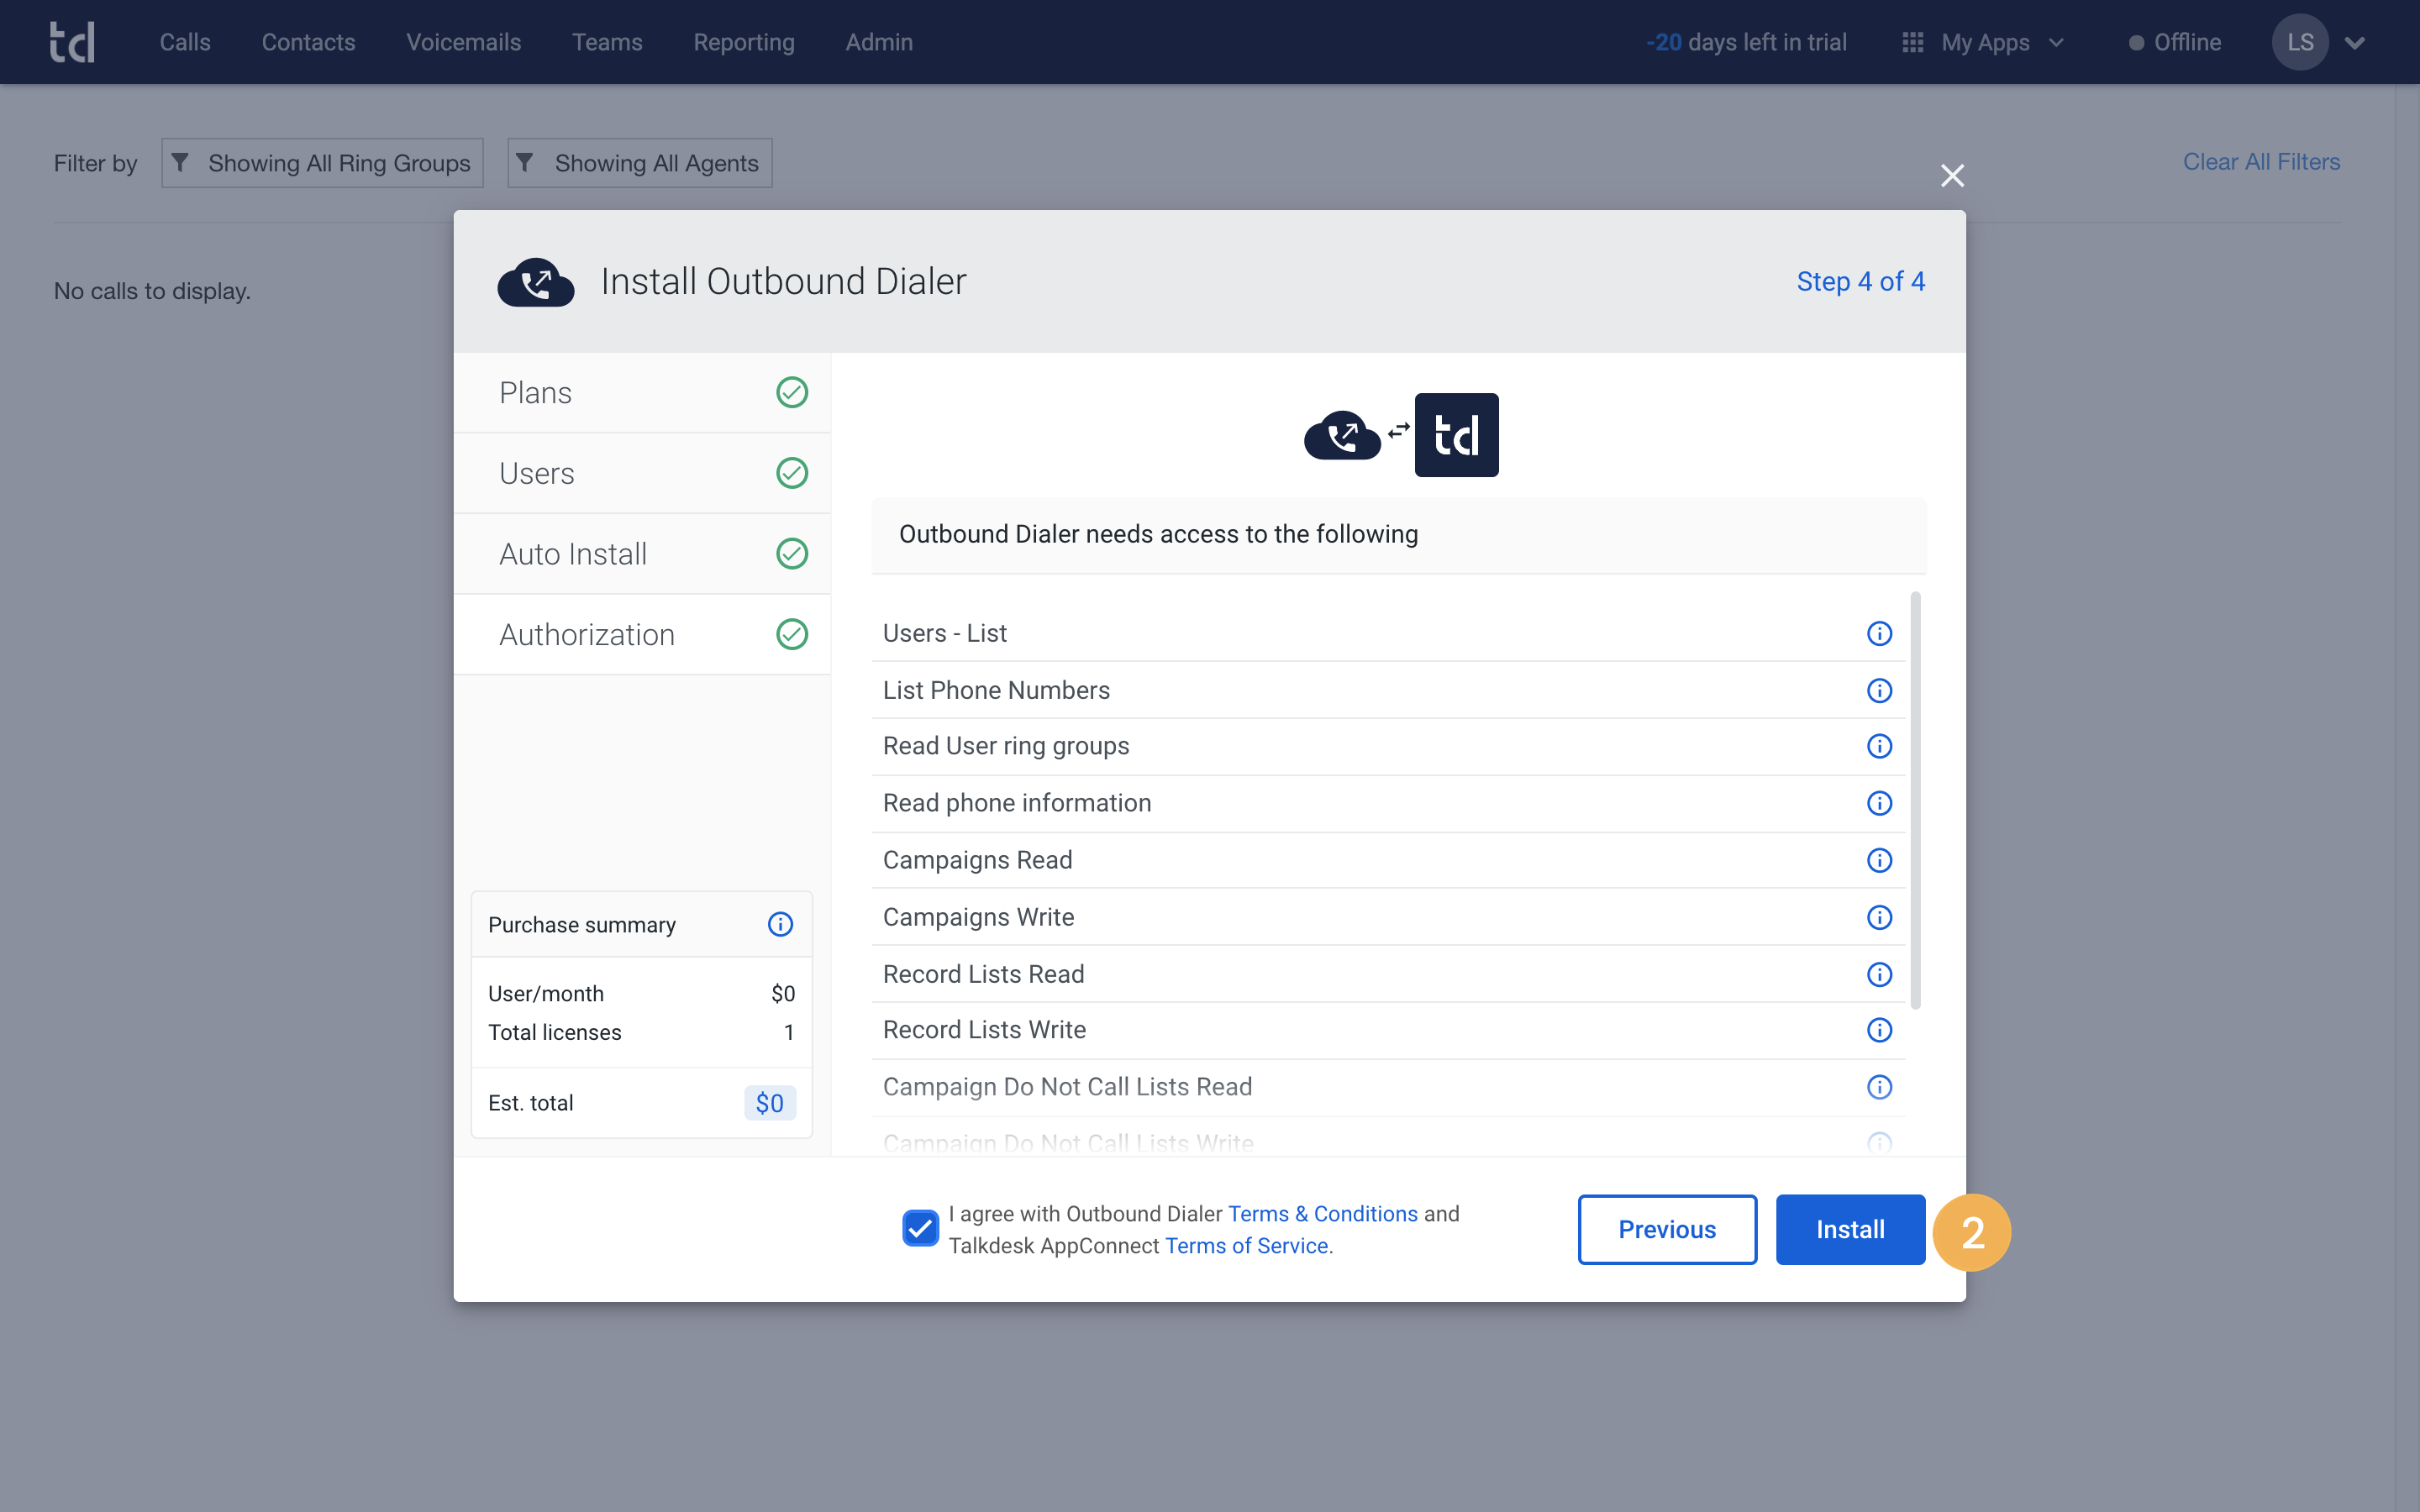Viewport: 2420px width, 1512px height.
Task: Click the Install button
Action: [x=1850, y=1230]
